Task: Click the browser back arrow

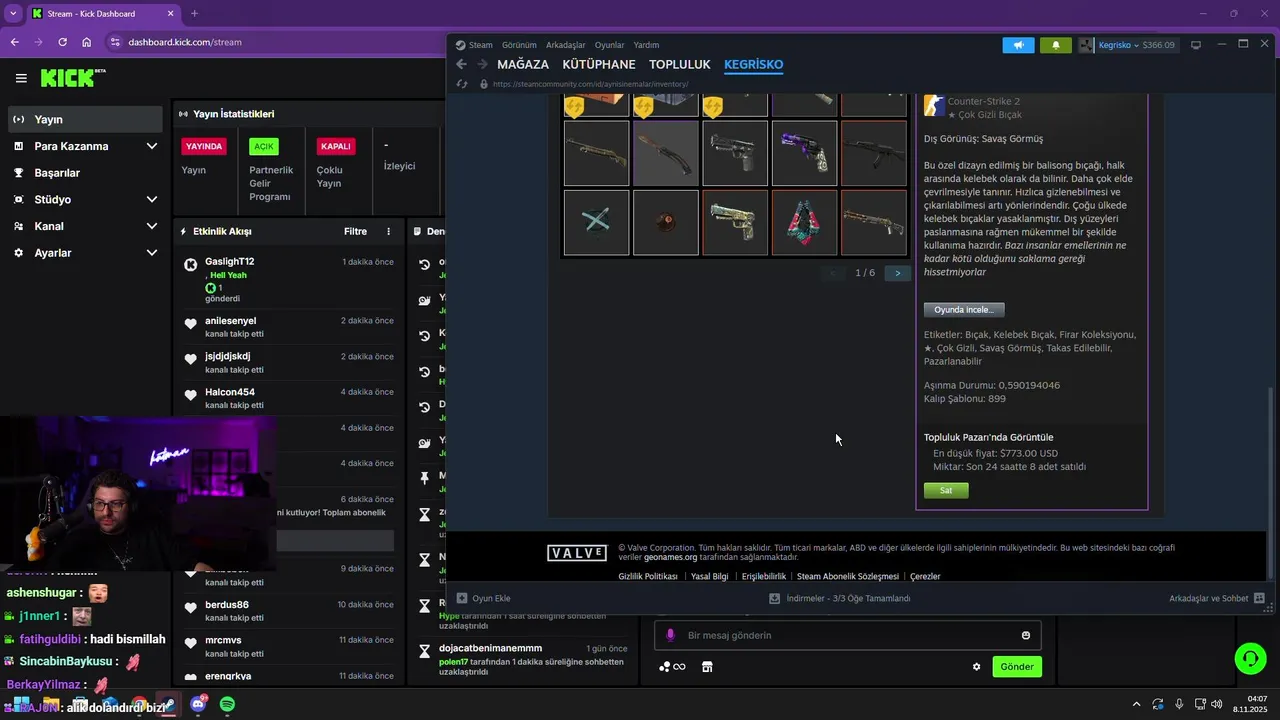Action: (14, 42)
